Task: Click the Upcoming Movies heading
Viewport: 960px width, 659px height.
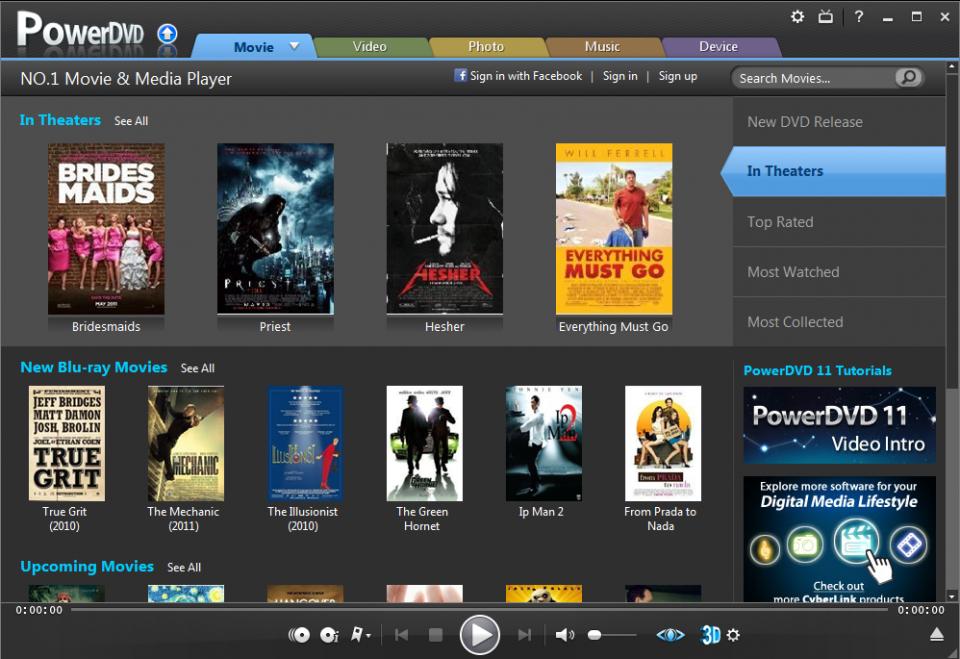Action: (87, 567)
